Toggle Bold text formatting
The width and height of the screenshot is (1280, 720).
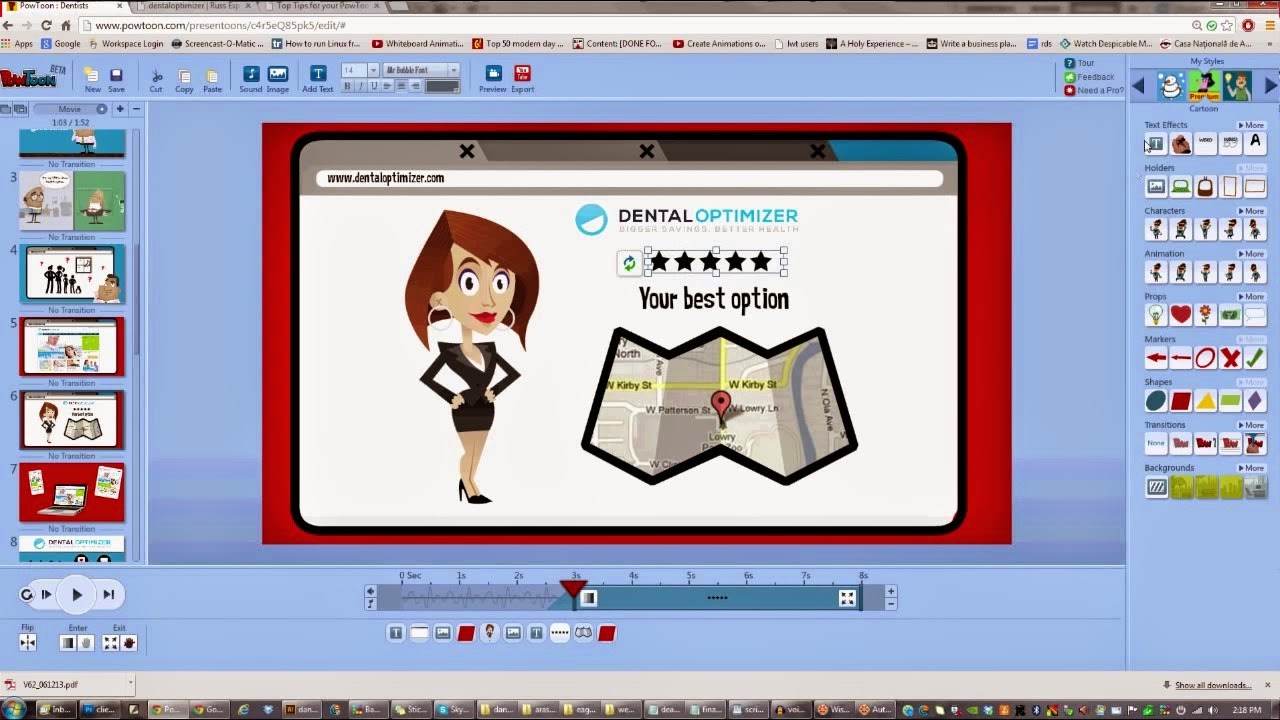point(347,87)
